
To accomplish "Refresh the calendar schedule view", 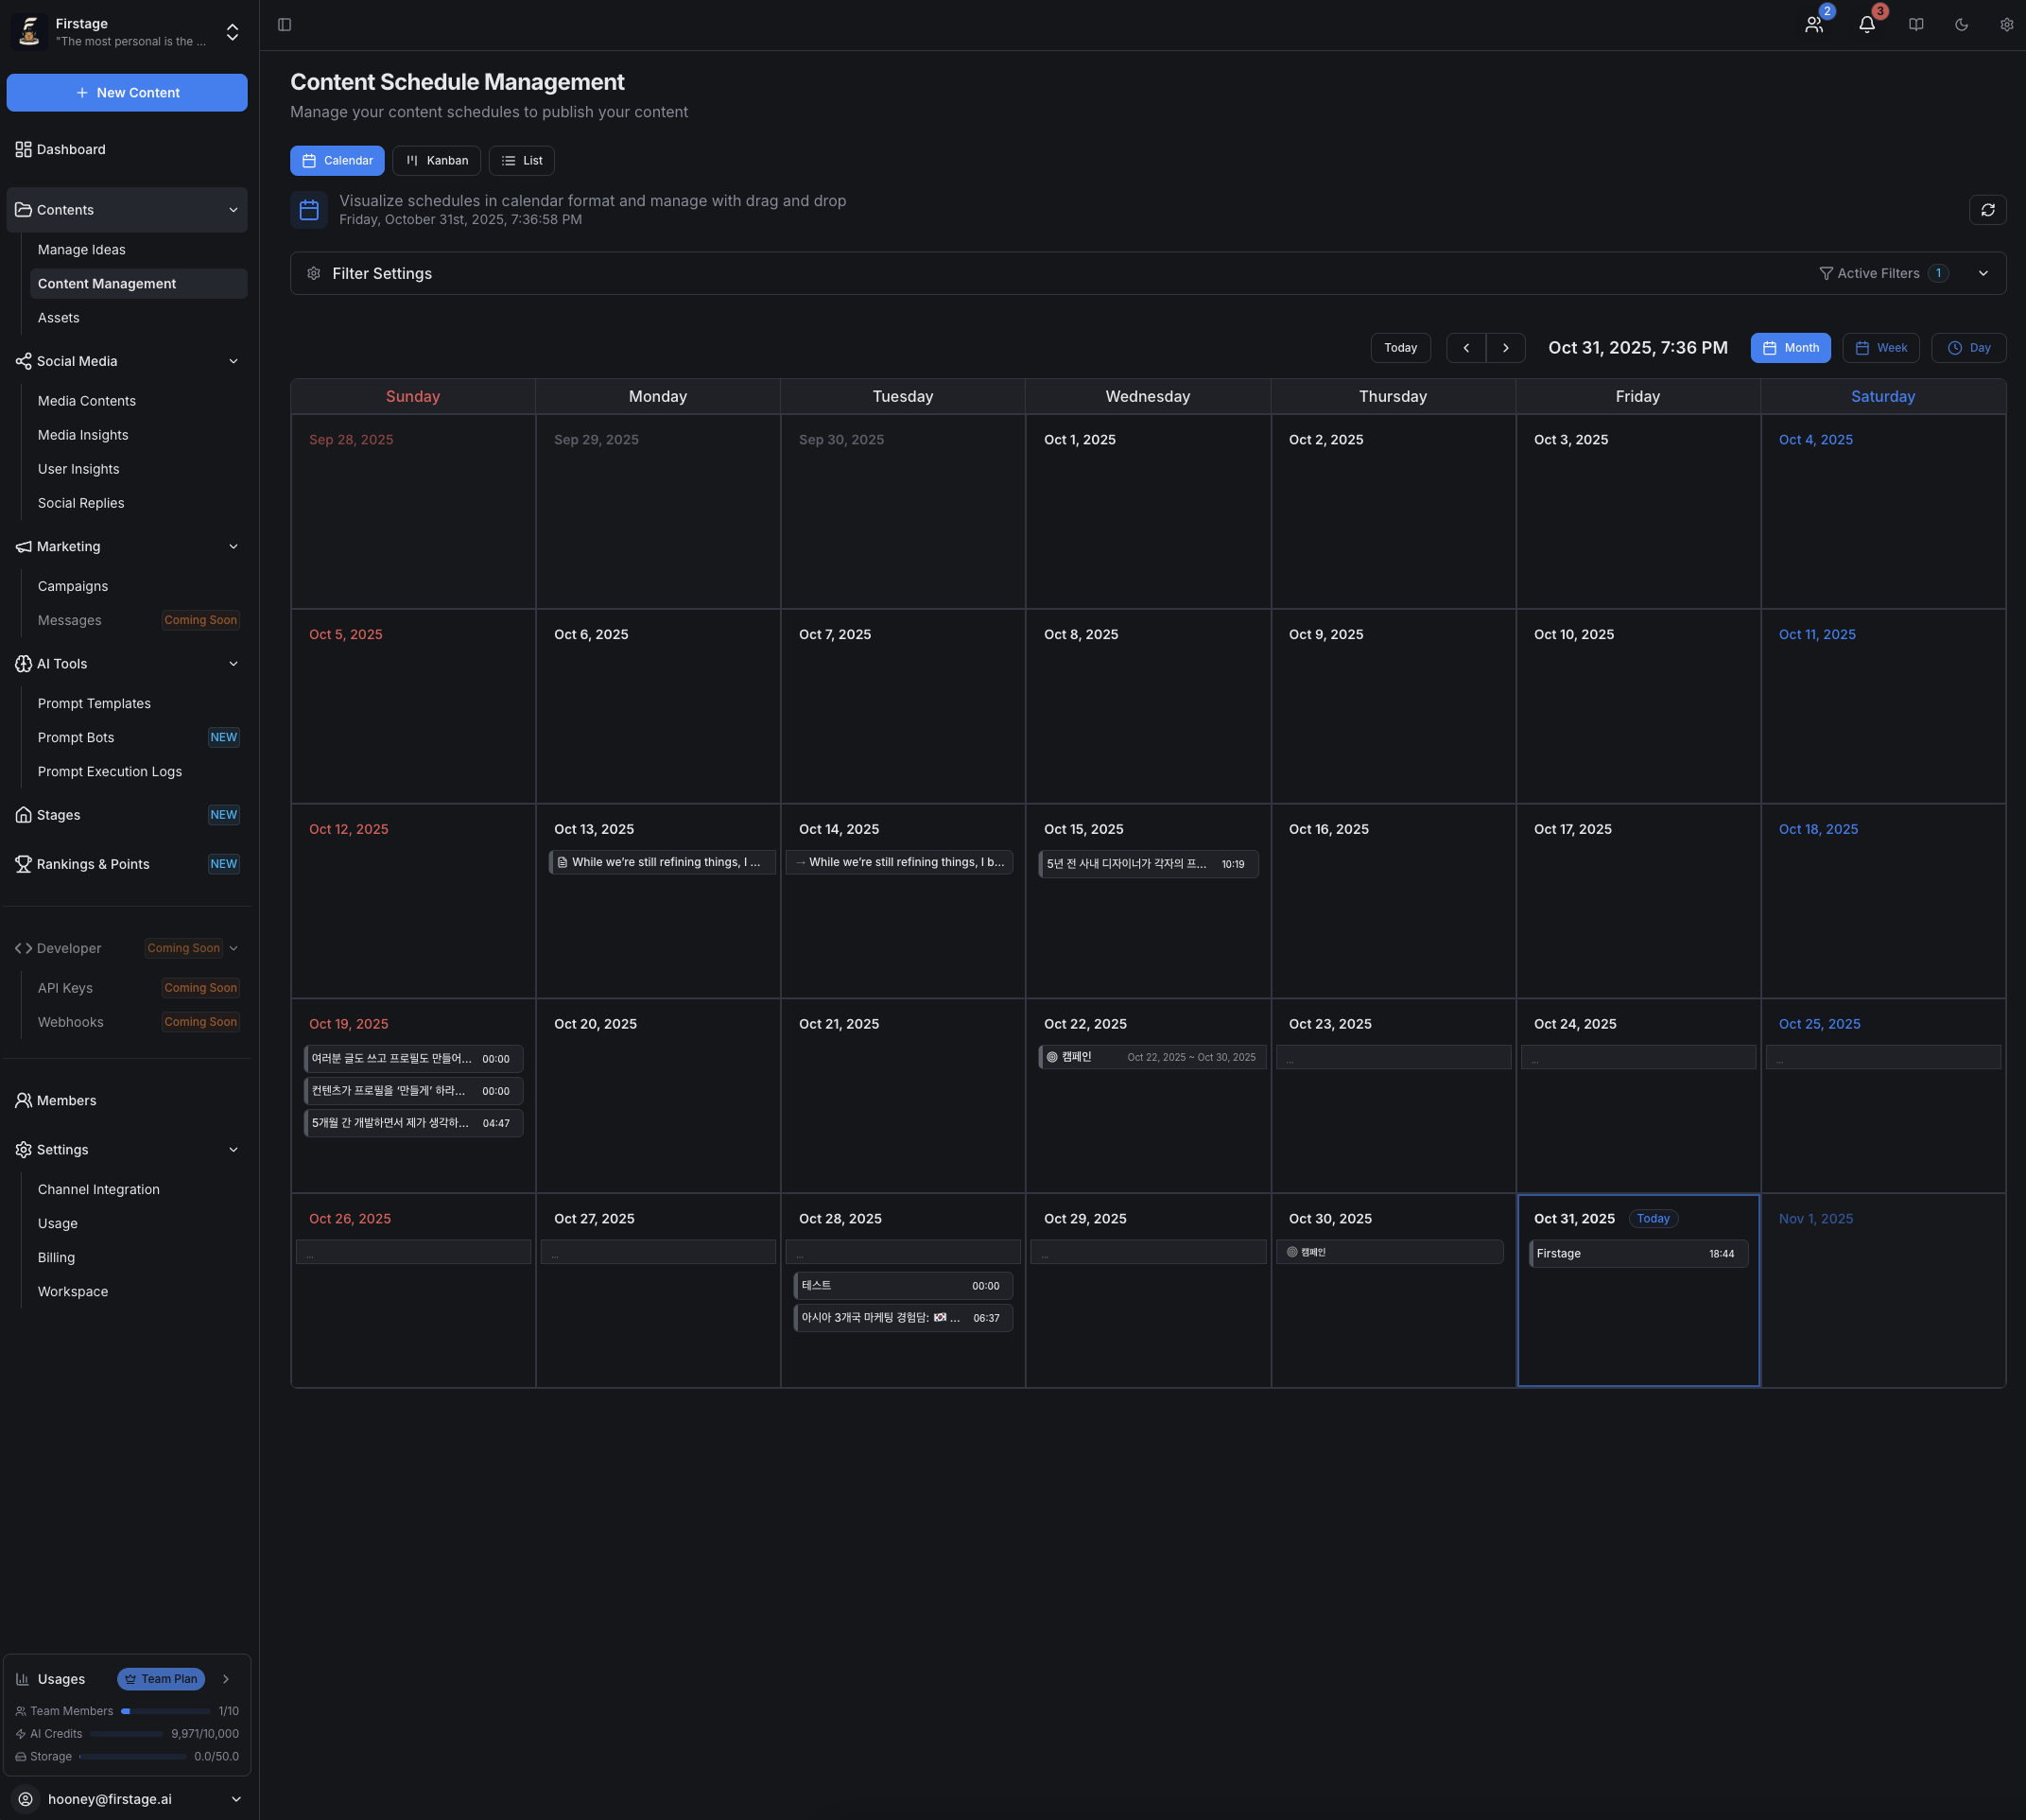I will (x=1988, y=210).
